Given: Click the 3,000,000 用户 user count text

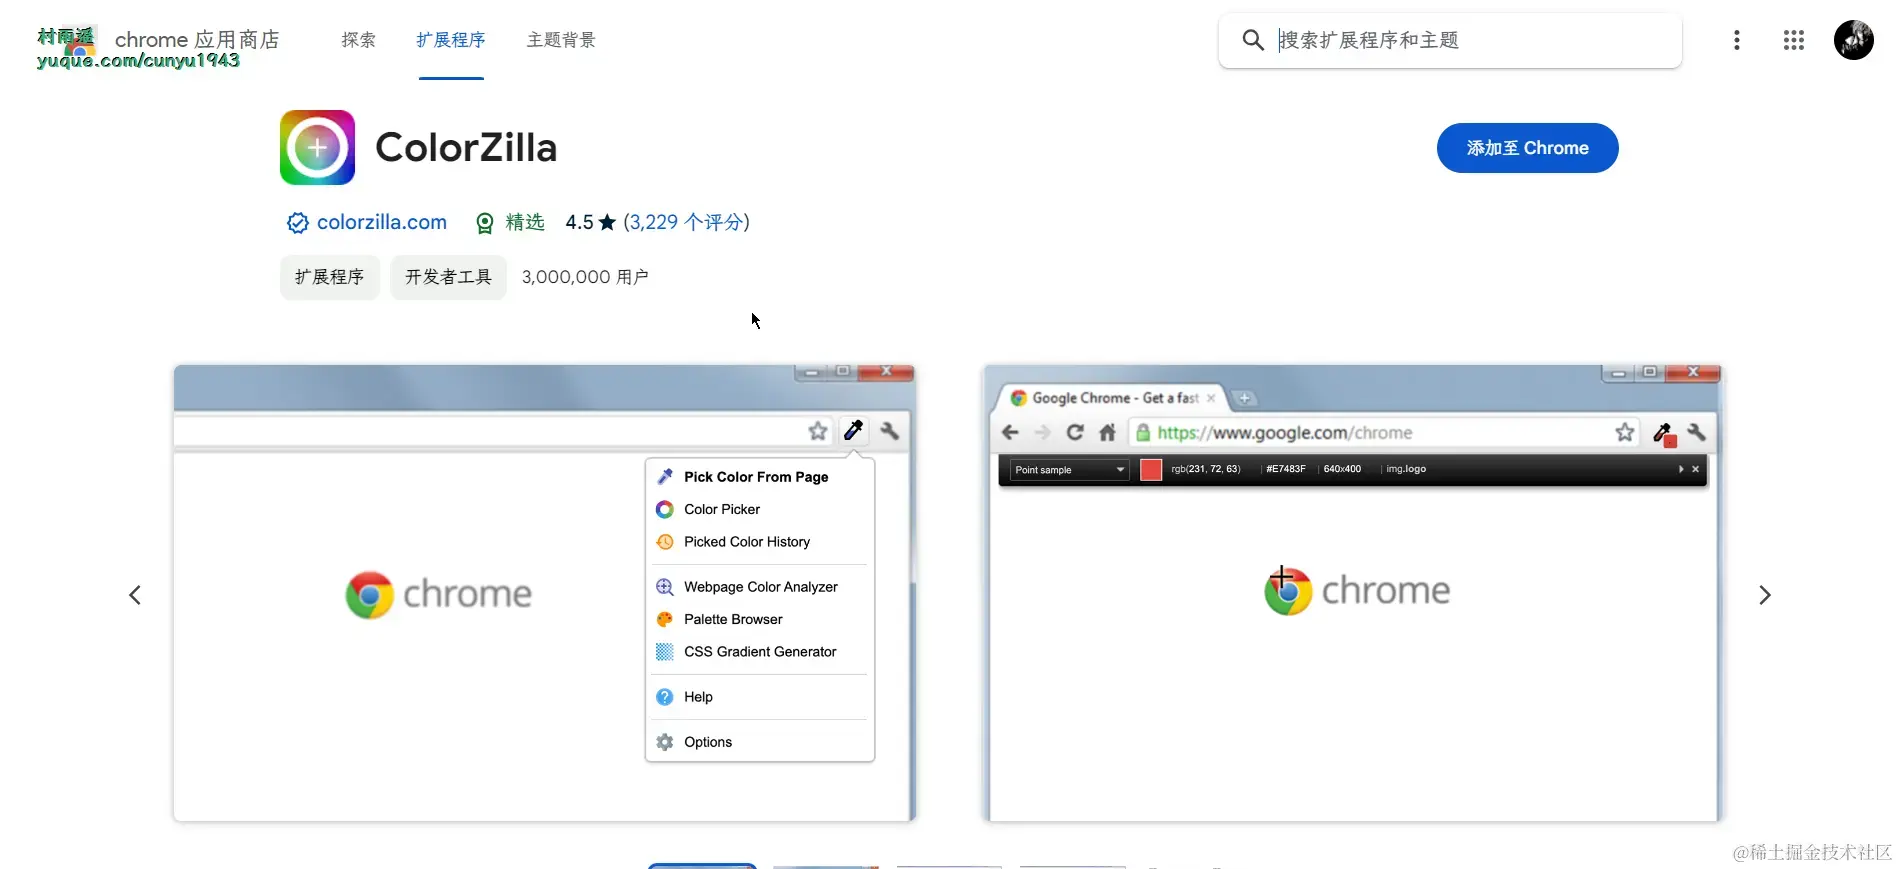Looking at the screenshot, I should coord(585,277).
